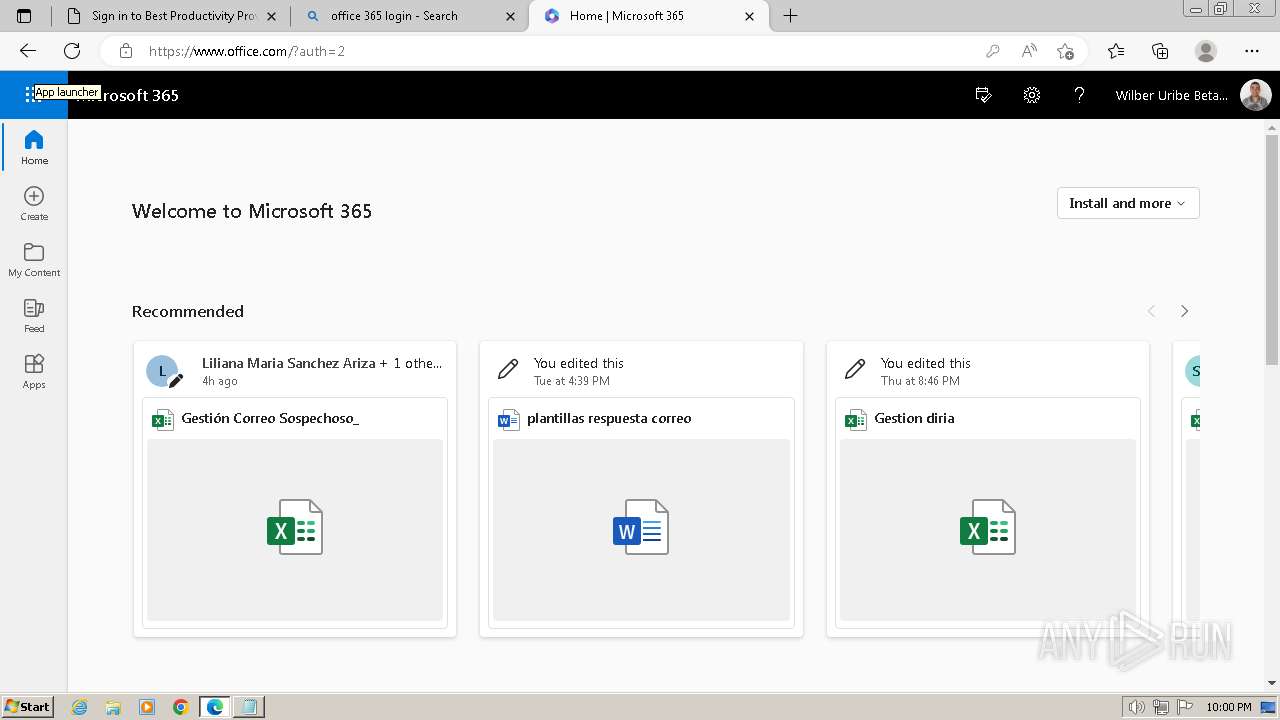Click the 'Thu at 8:46 PM' edit timestamp
Viewport: 1280px width, 720px height.
coord(920,381)
